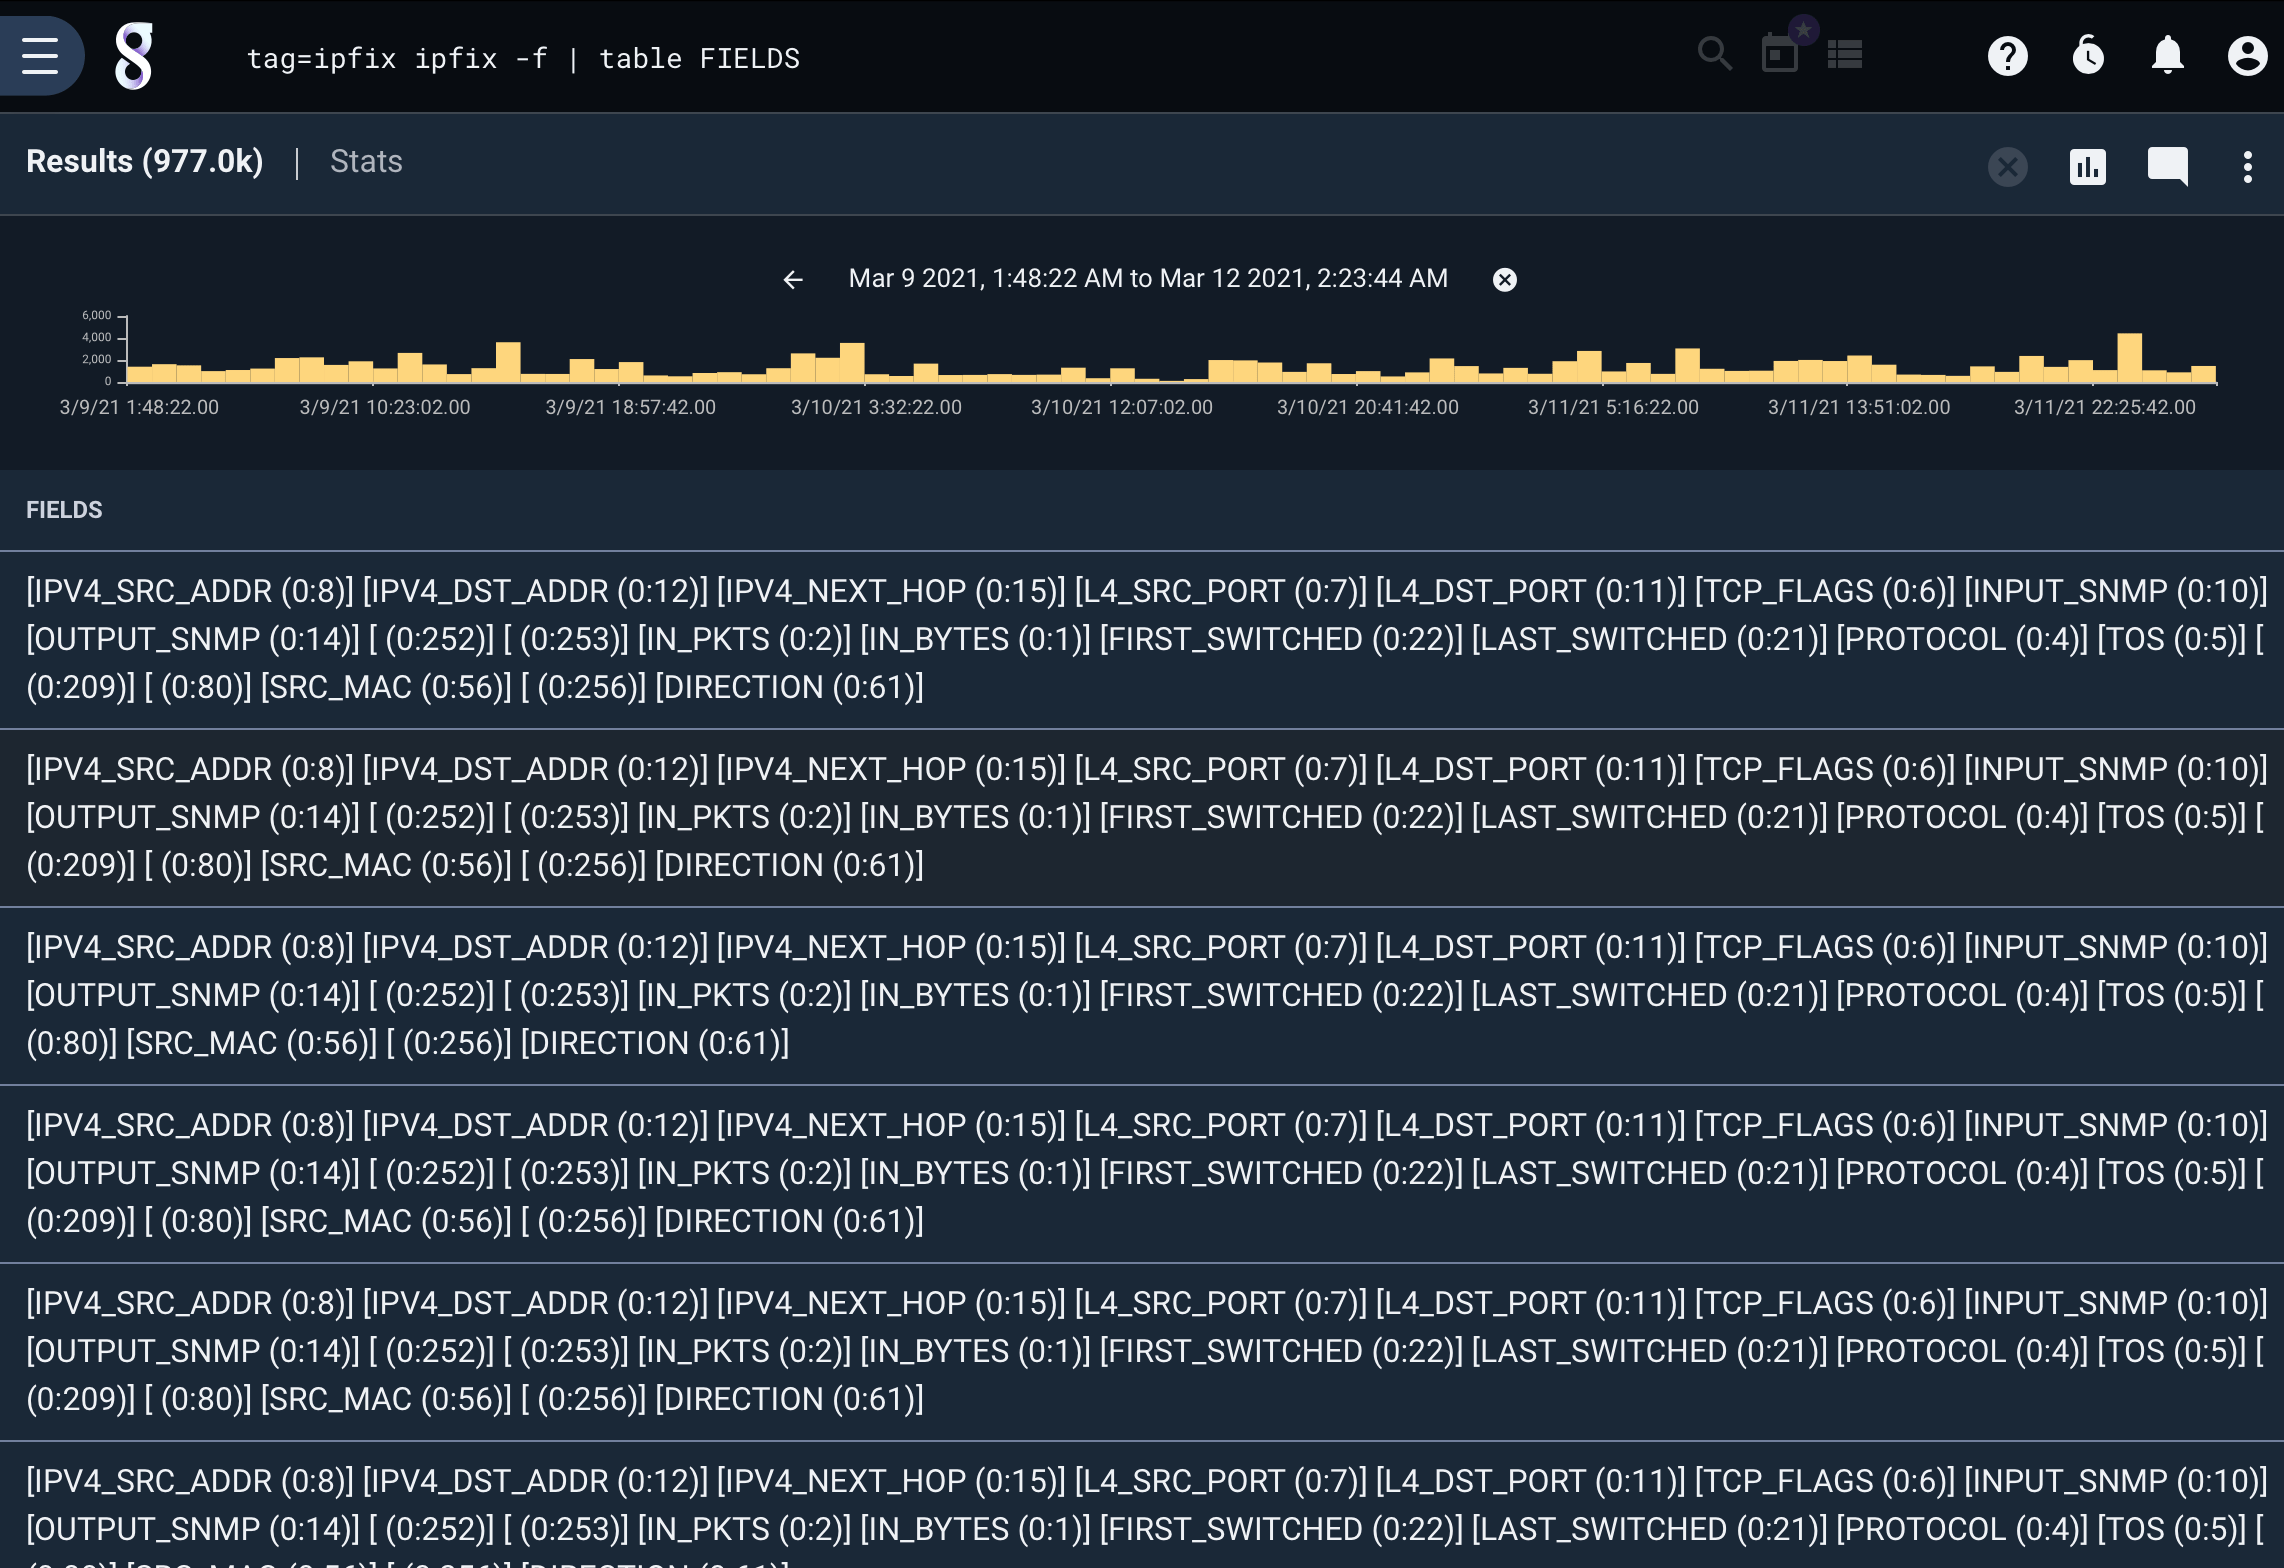This screenshot has height=1568, width=2284.
Task: Clear the zoomed Mar 9–12 time range
Action: [1504, 280]
